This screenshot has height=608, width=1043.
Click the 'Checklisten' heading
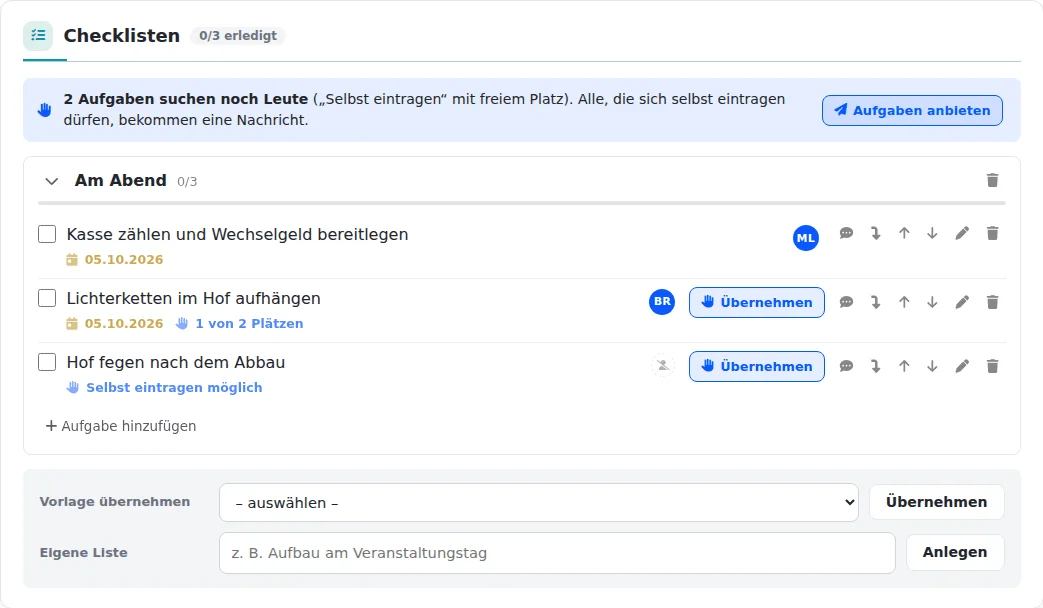point(122,35)
